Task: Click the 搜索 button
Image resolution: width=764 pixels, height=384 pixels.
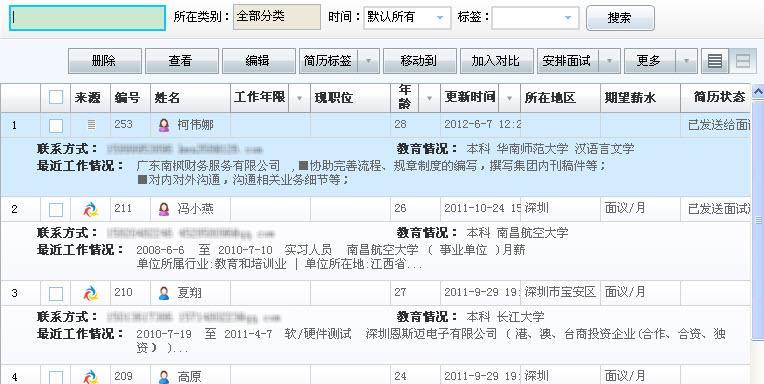Action: (620, 18)
